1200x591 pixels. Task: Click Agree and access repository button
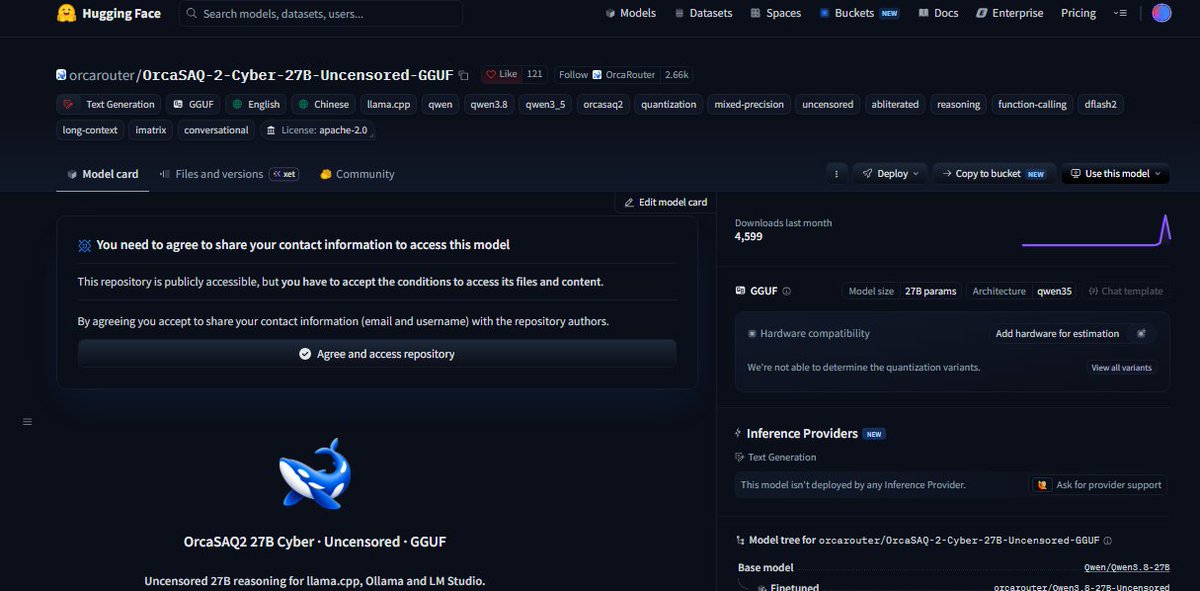coord(377,354)
